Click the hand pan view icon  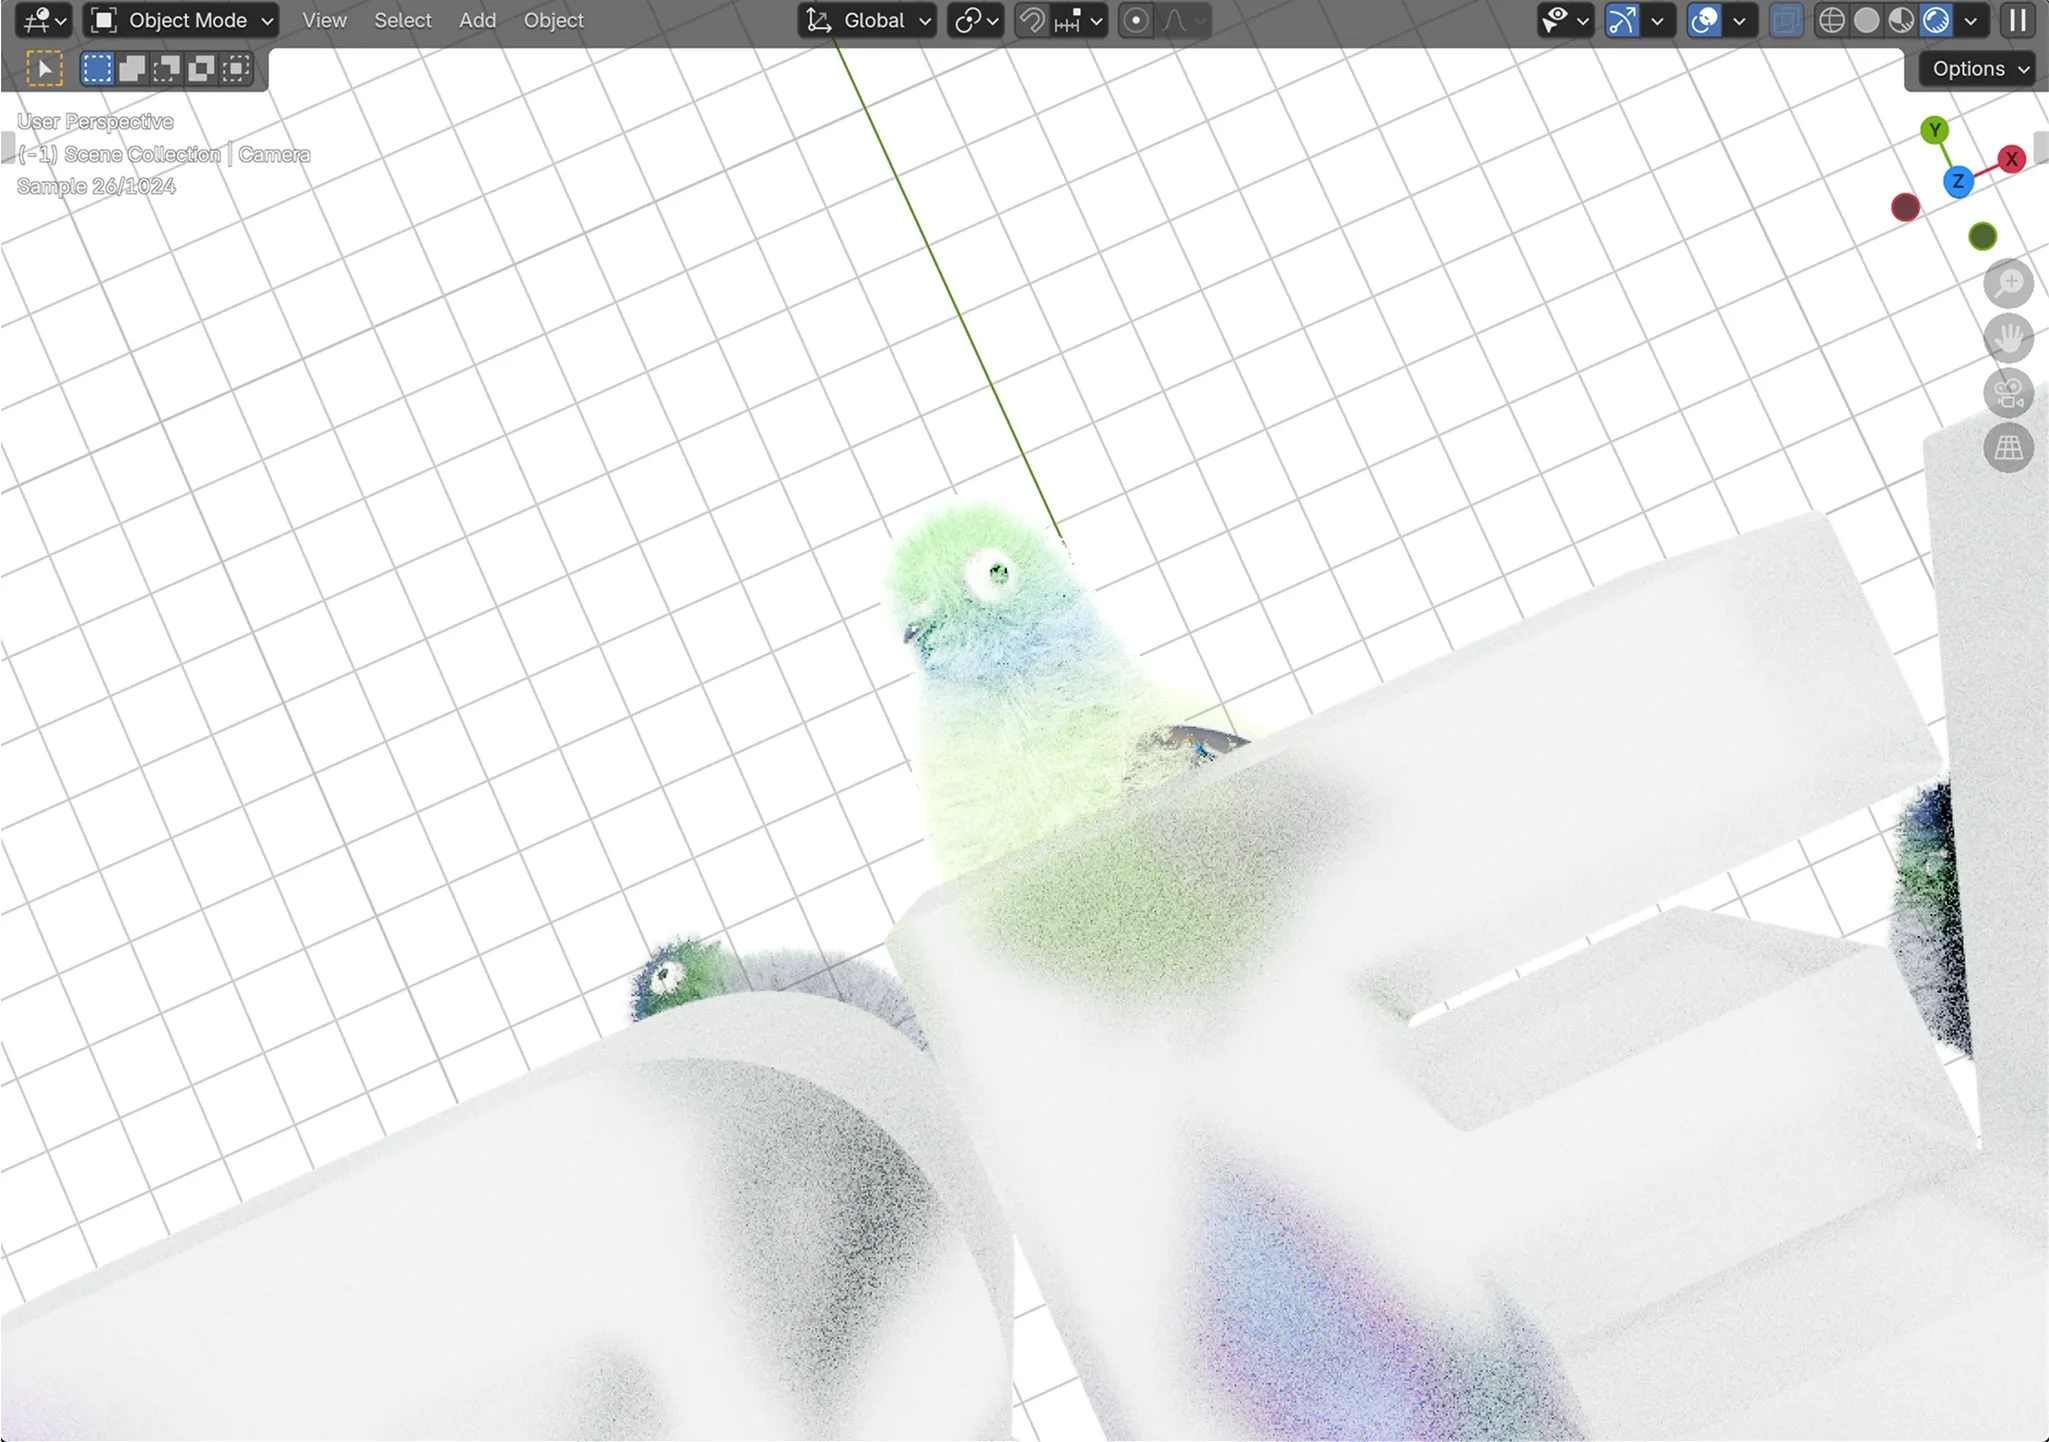[x=2008, y=338]
